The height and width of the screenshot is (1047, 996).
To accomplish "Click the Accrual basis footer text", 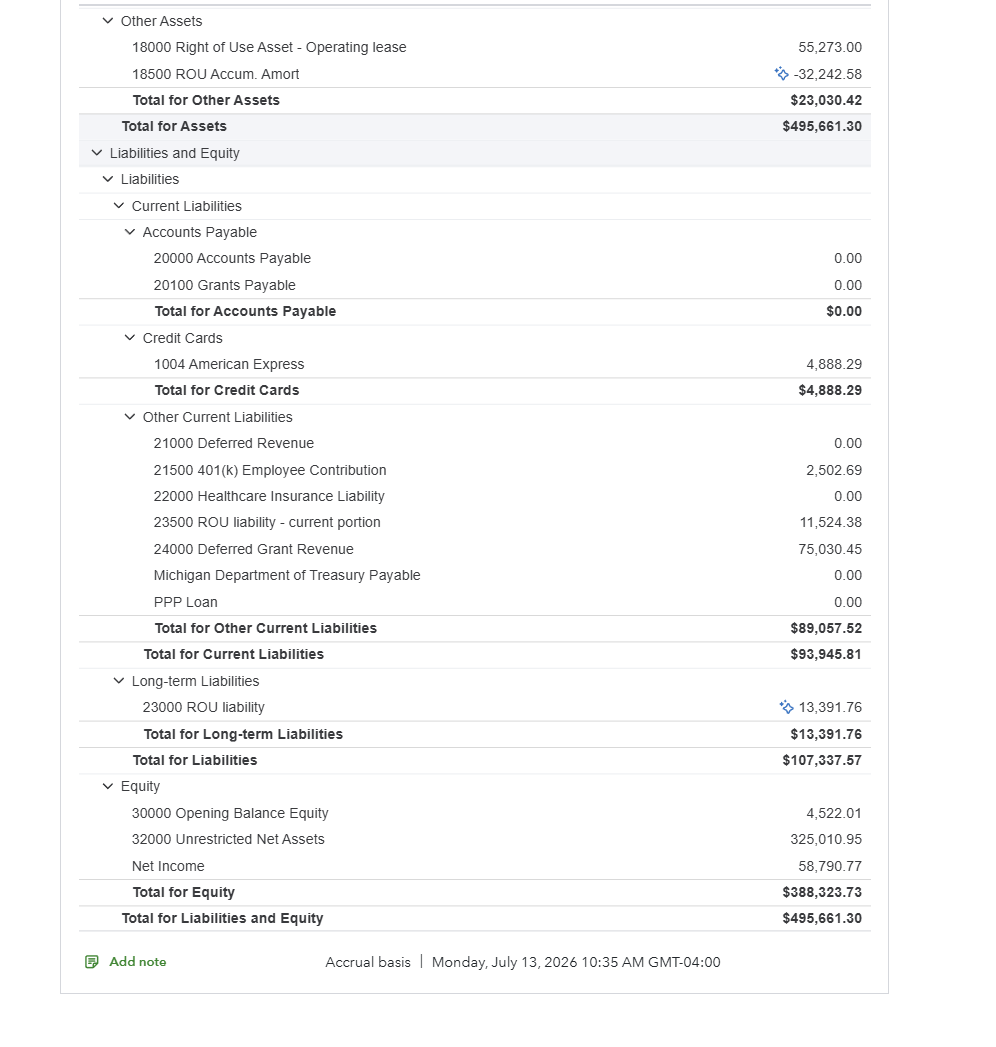I will point(368,962).
